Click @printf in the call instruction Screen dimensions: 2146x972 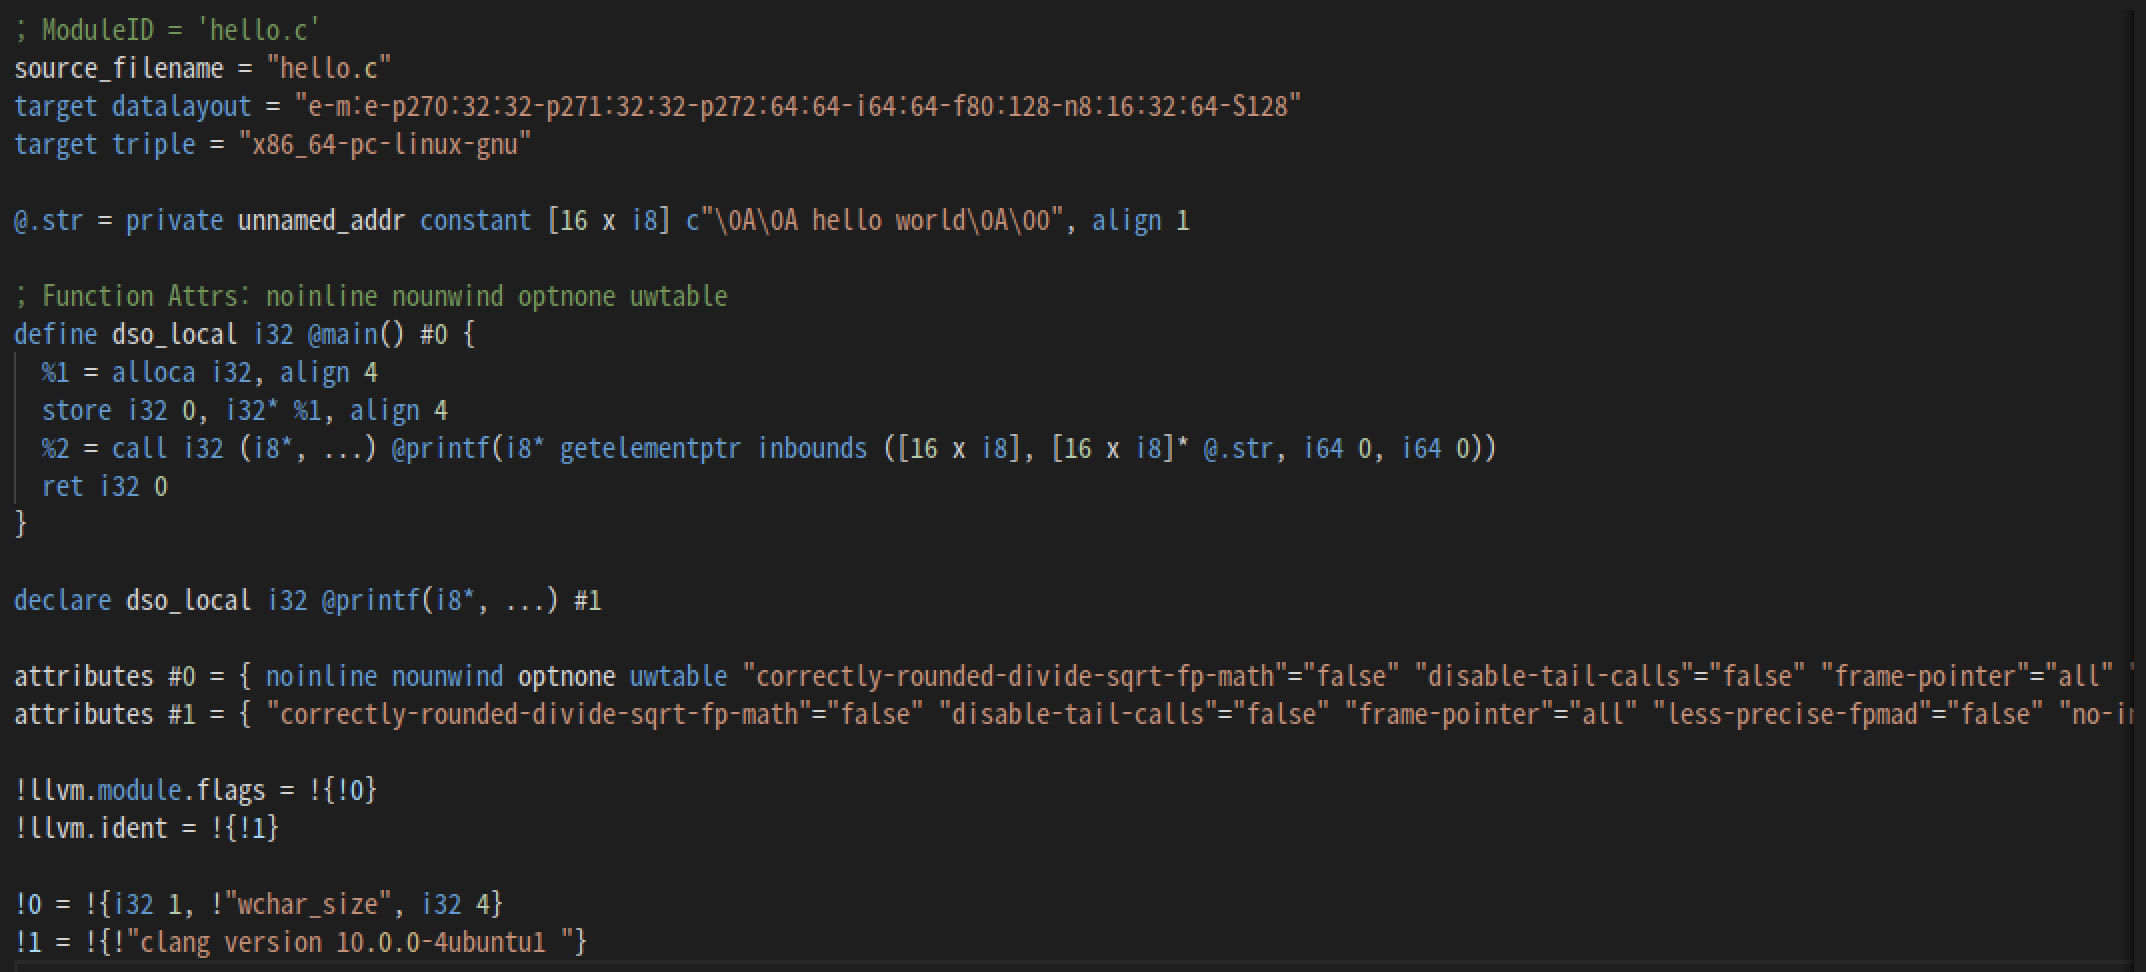tap(441, 448)
